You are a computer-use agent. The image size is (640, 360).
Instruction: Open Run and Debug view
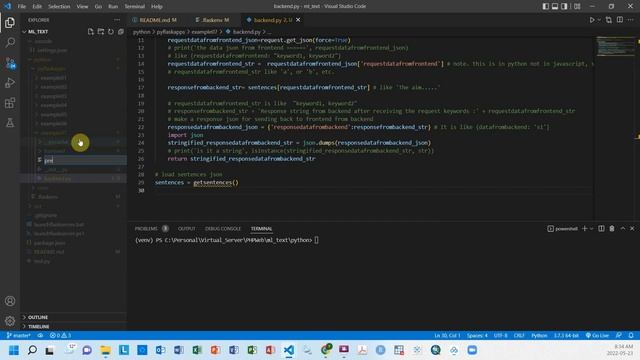click(x=10, y=83)
